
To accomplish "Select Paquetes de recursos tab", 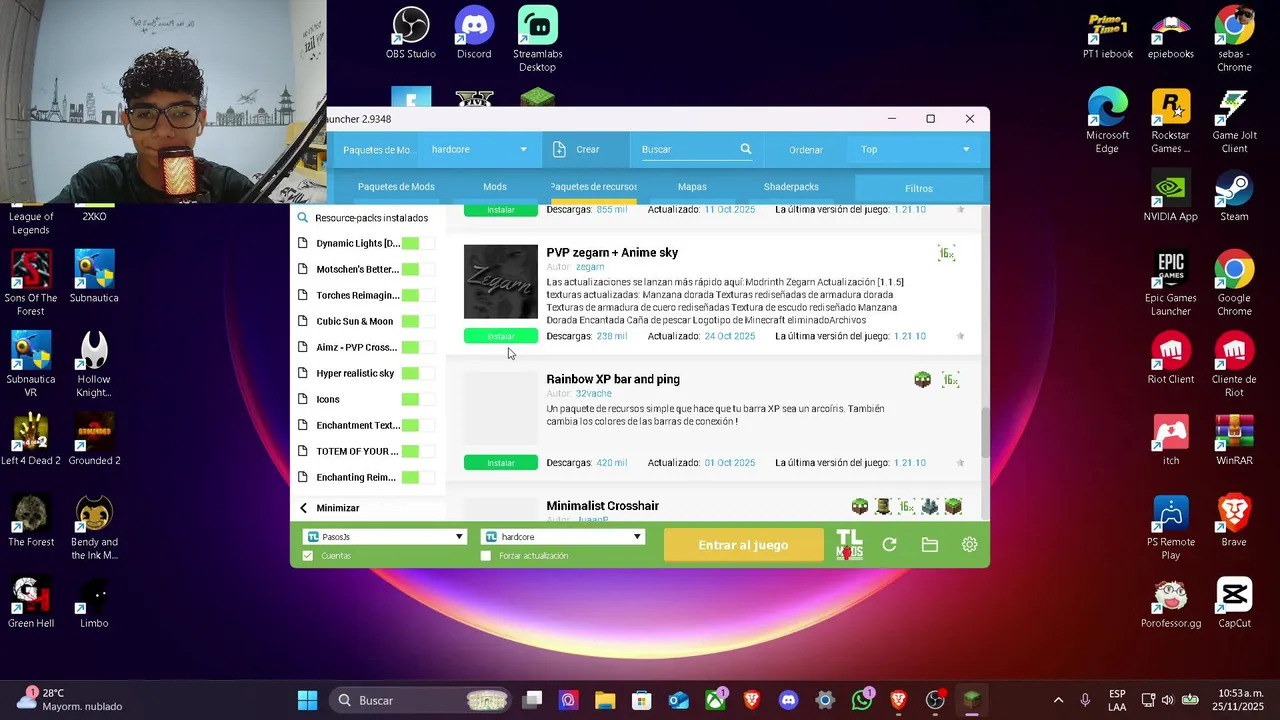I will (x=593, y=187).
